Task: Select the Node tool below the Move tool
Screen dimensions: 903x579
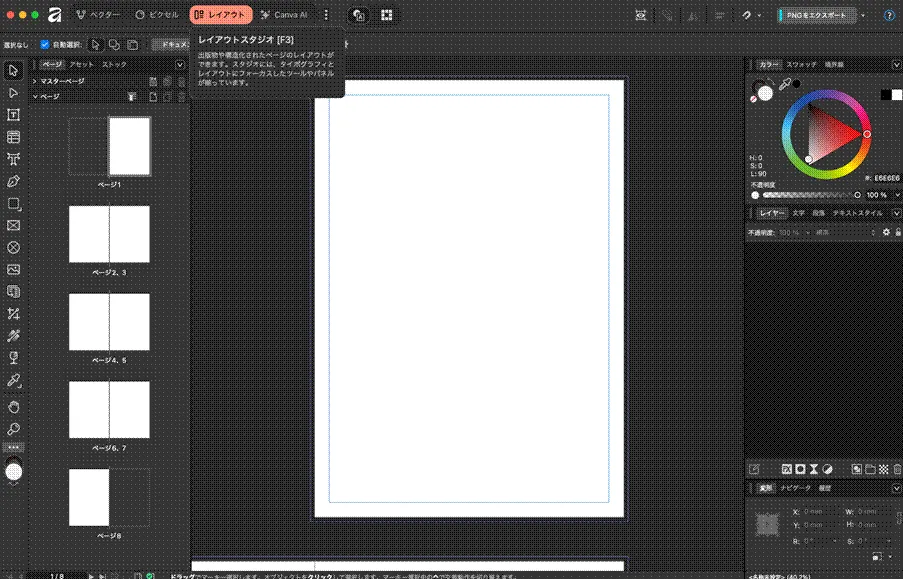Action: pos(13,93)
